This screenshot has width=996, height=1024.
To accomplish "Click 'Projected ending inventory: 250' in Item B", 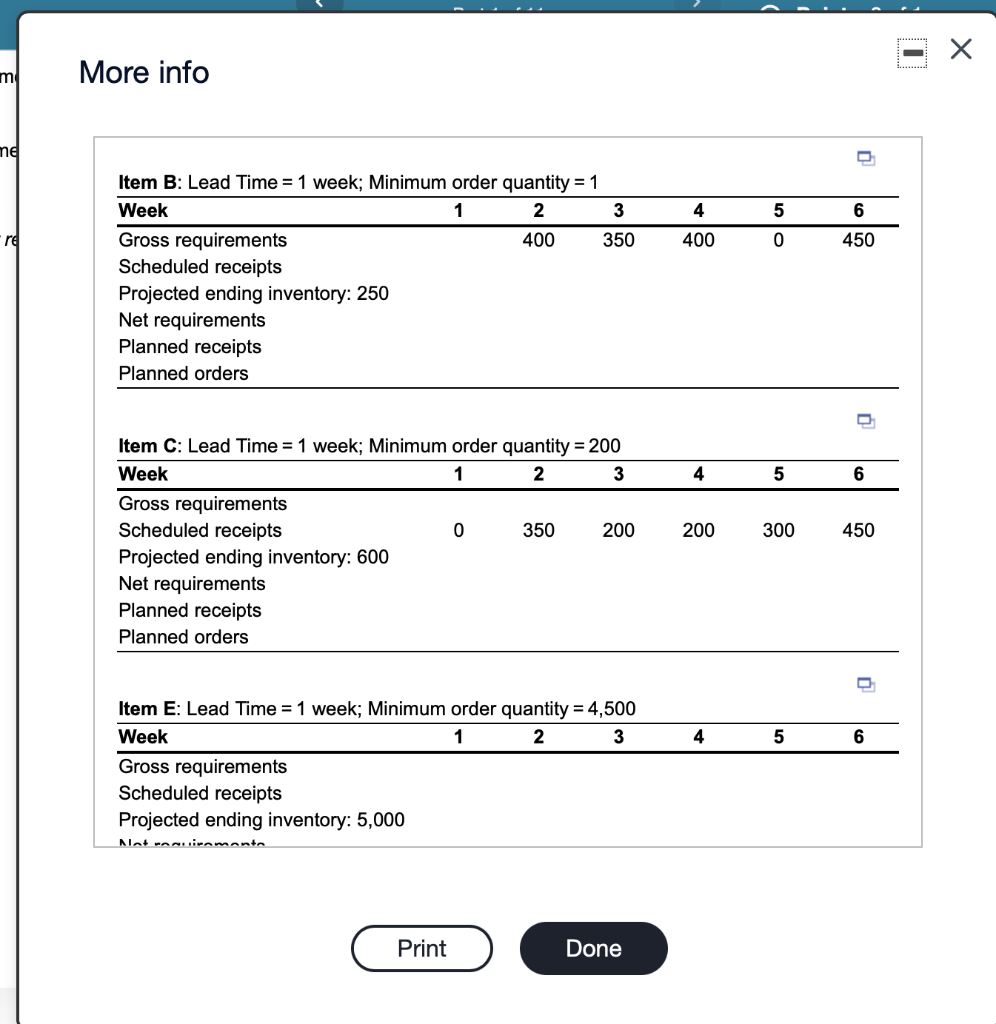I will [x=253, y=294].
